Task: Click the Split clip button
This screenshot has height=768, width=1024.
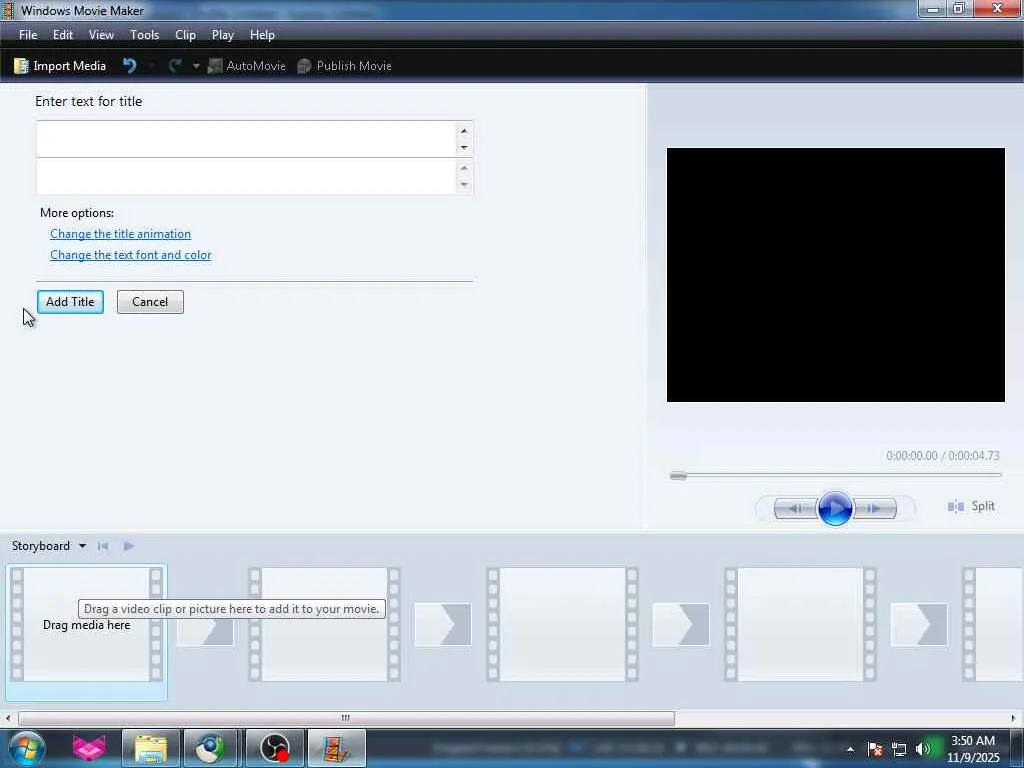Action: tap(971, 506)
